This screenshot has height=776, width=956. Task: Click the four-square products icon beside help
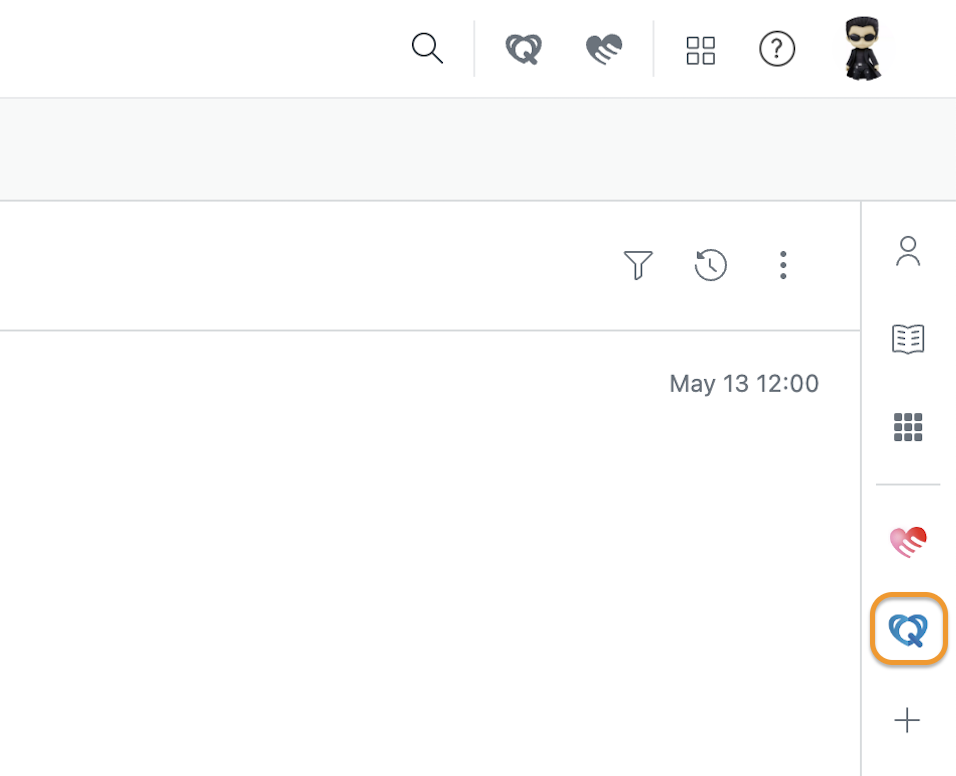pos(701,50)
